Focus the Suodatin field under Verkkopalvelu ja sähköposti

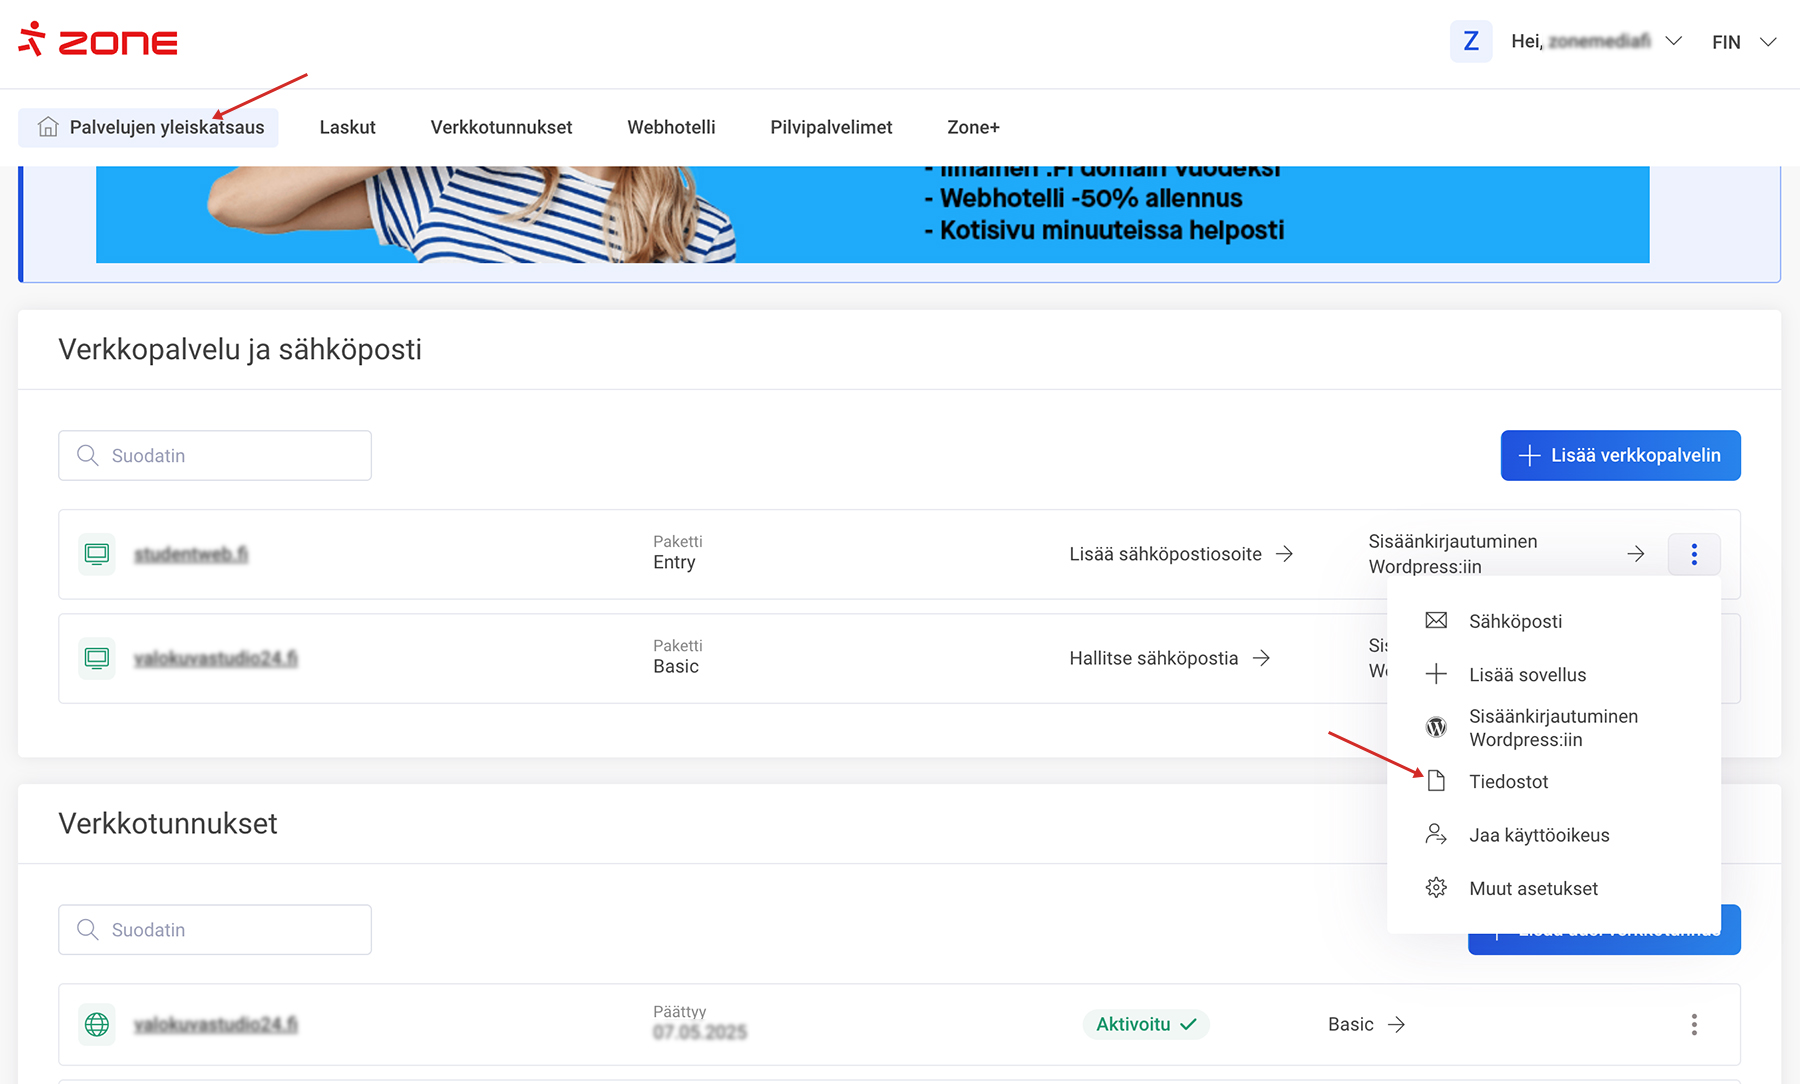click(215, 455)
